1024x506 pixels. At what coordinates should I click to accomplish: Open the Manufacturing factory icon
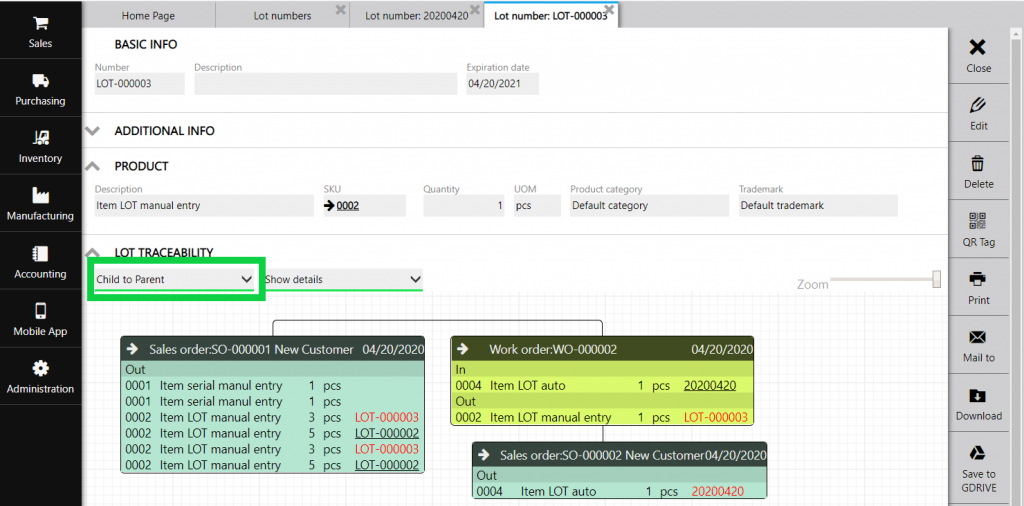point(40,195)
